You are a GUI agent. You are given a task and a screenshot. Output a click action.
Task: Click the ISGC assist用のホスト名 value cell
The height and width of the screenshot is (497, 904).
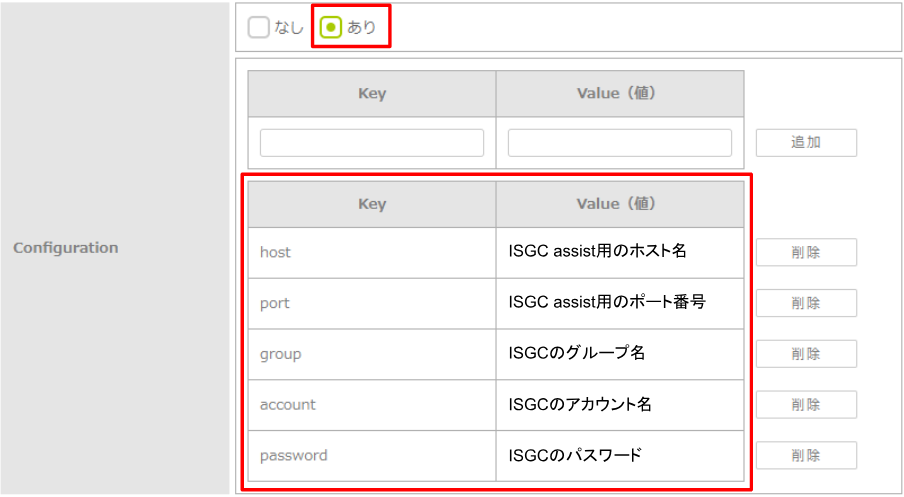[619, 253]
